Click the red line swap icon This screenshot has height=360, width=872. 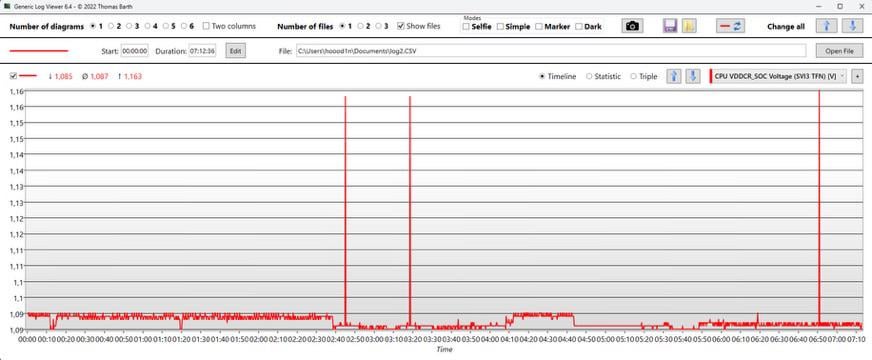click(730, 26)
